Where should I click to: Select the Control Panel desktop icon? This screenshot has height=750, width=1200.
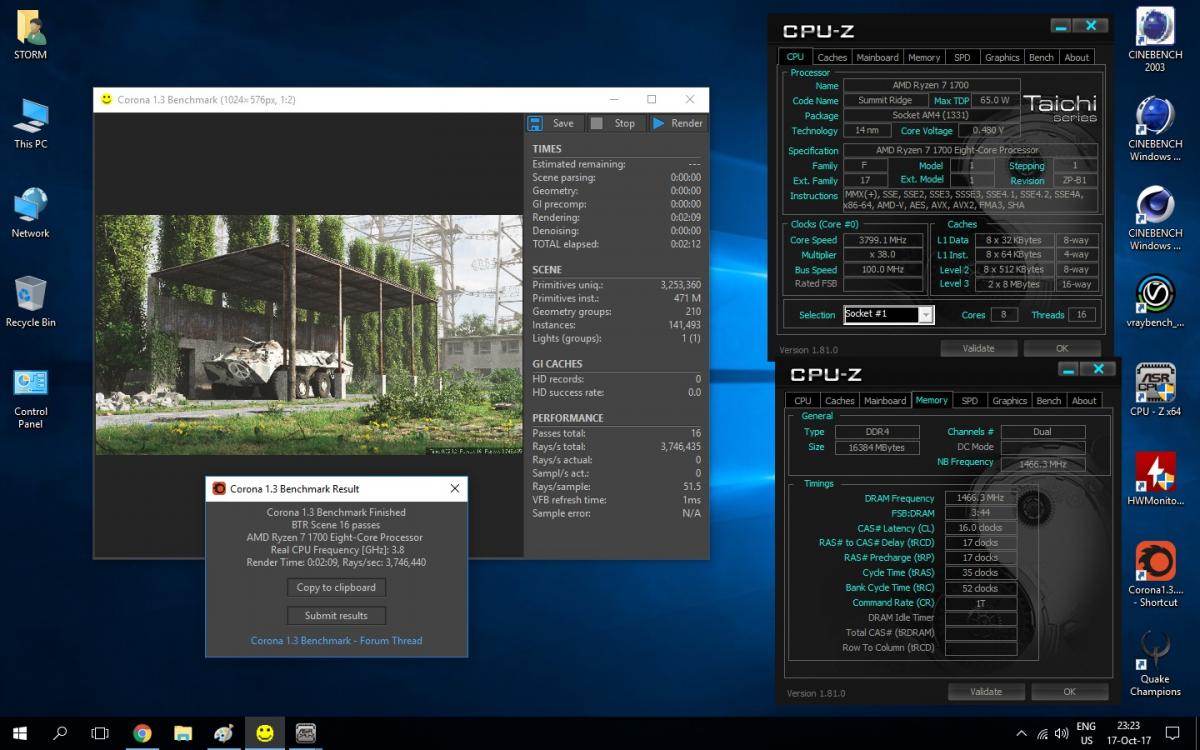tap(30, 397)
